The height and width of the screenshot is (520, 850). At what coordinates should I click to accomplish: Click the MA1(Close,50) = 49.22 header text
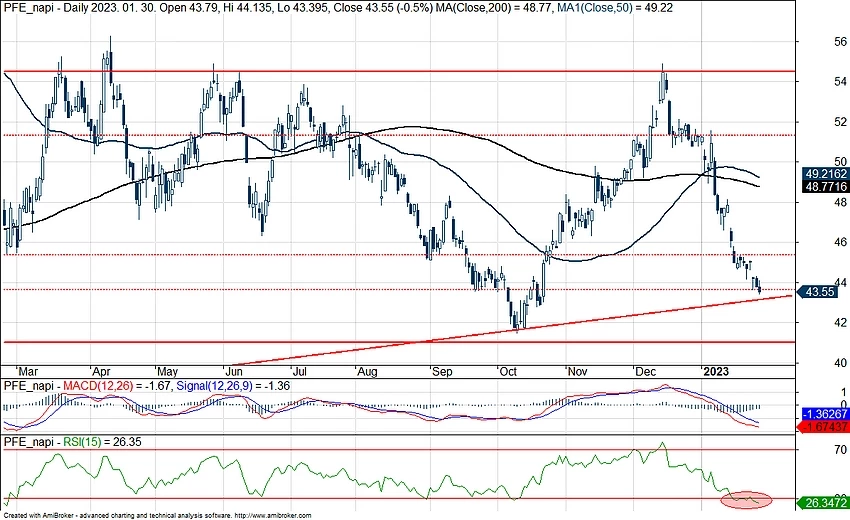tap(615, 8)
